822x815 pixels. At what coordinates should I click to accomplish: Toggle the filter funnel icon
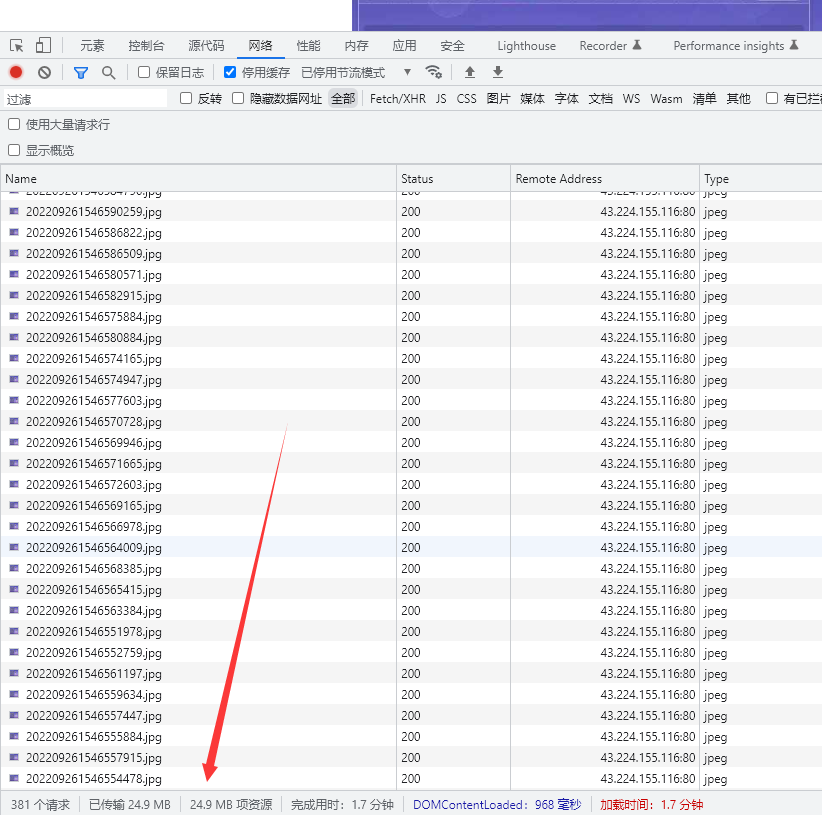(x=81, y=72)
